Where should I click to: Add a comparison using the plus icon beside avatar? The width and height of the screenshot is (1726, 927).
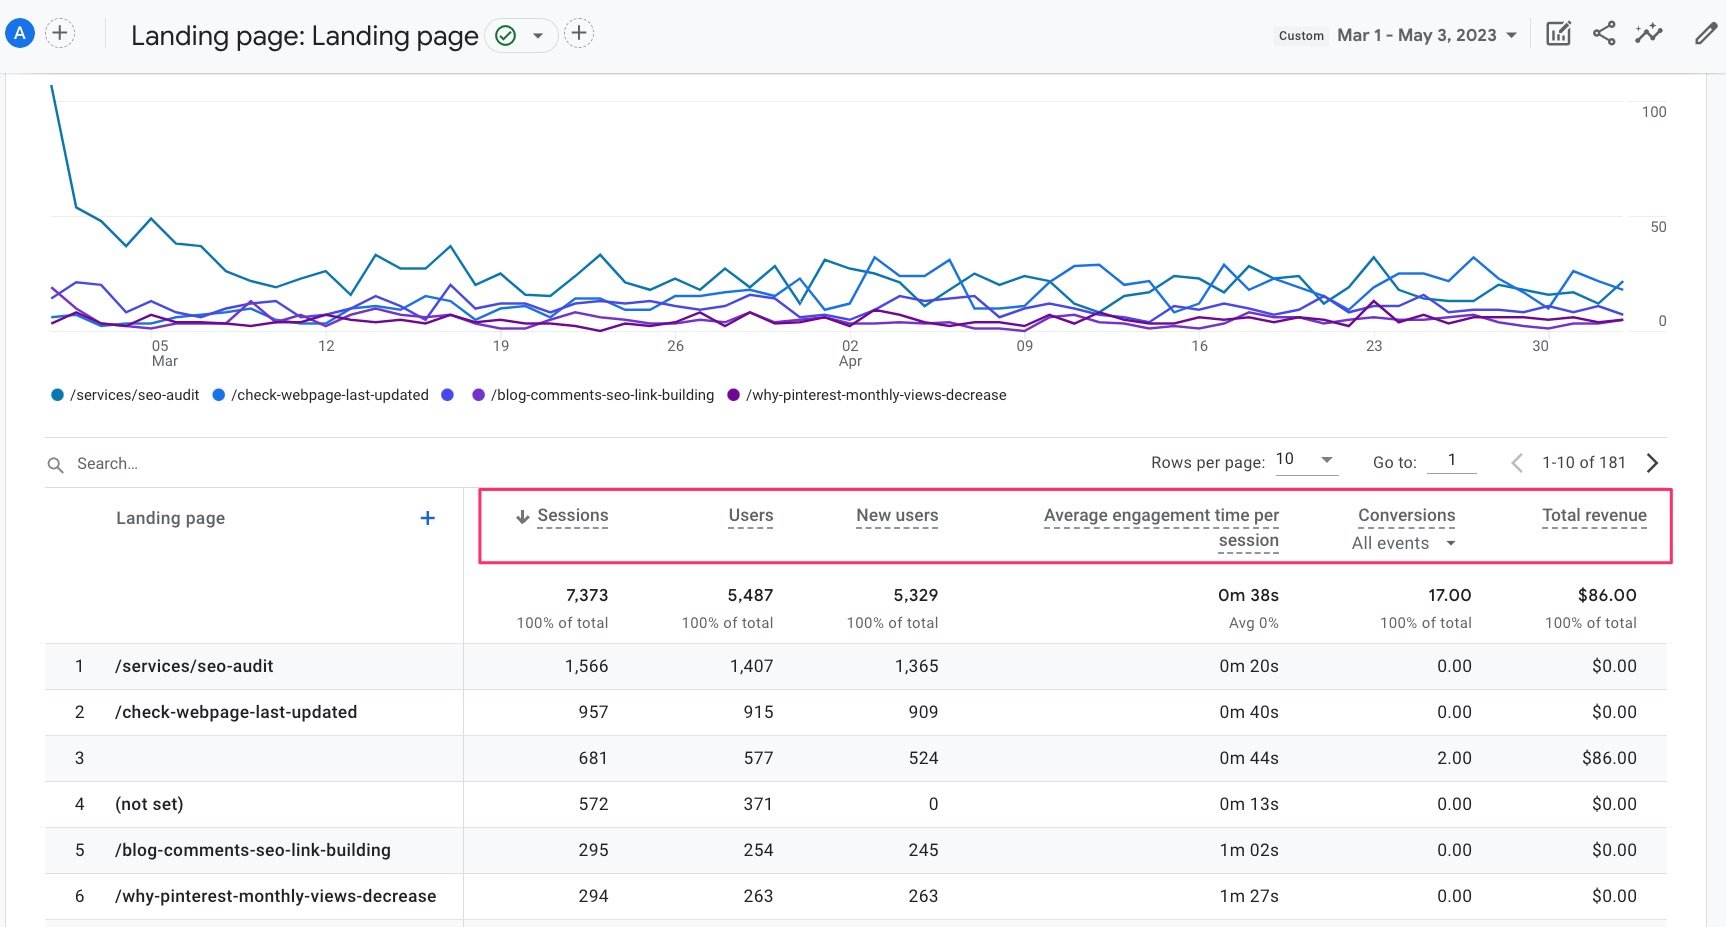click(61, 32)
